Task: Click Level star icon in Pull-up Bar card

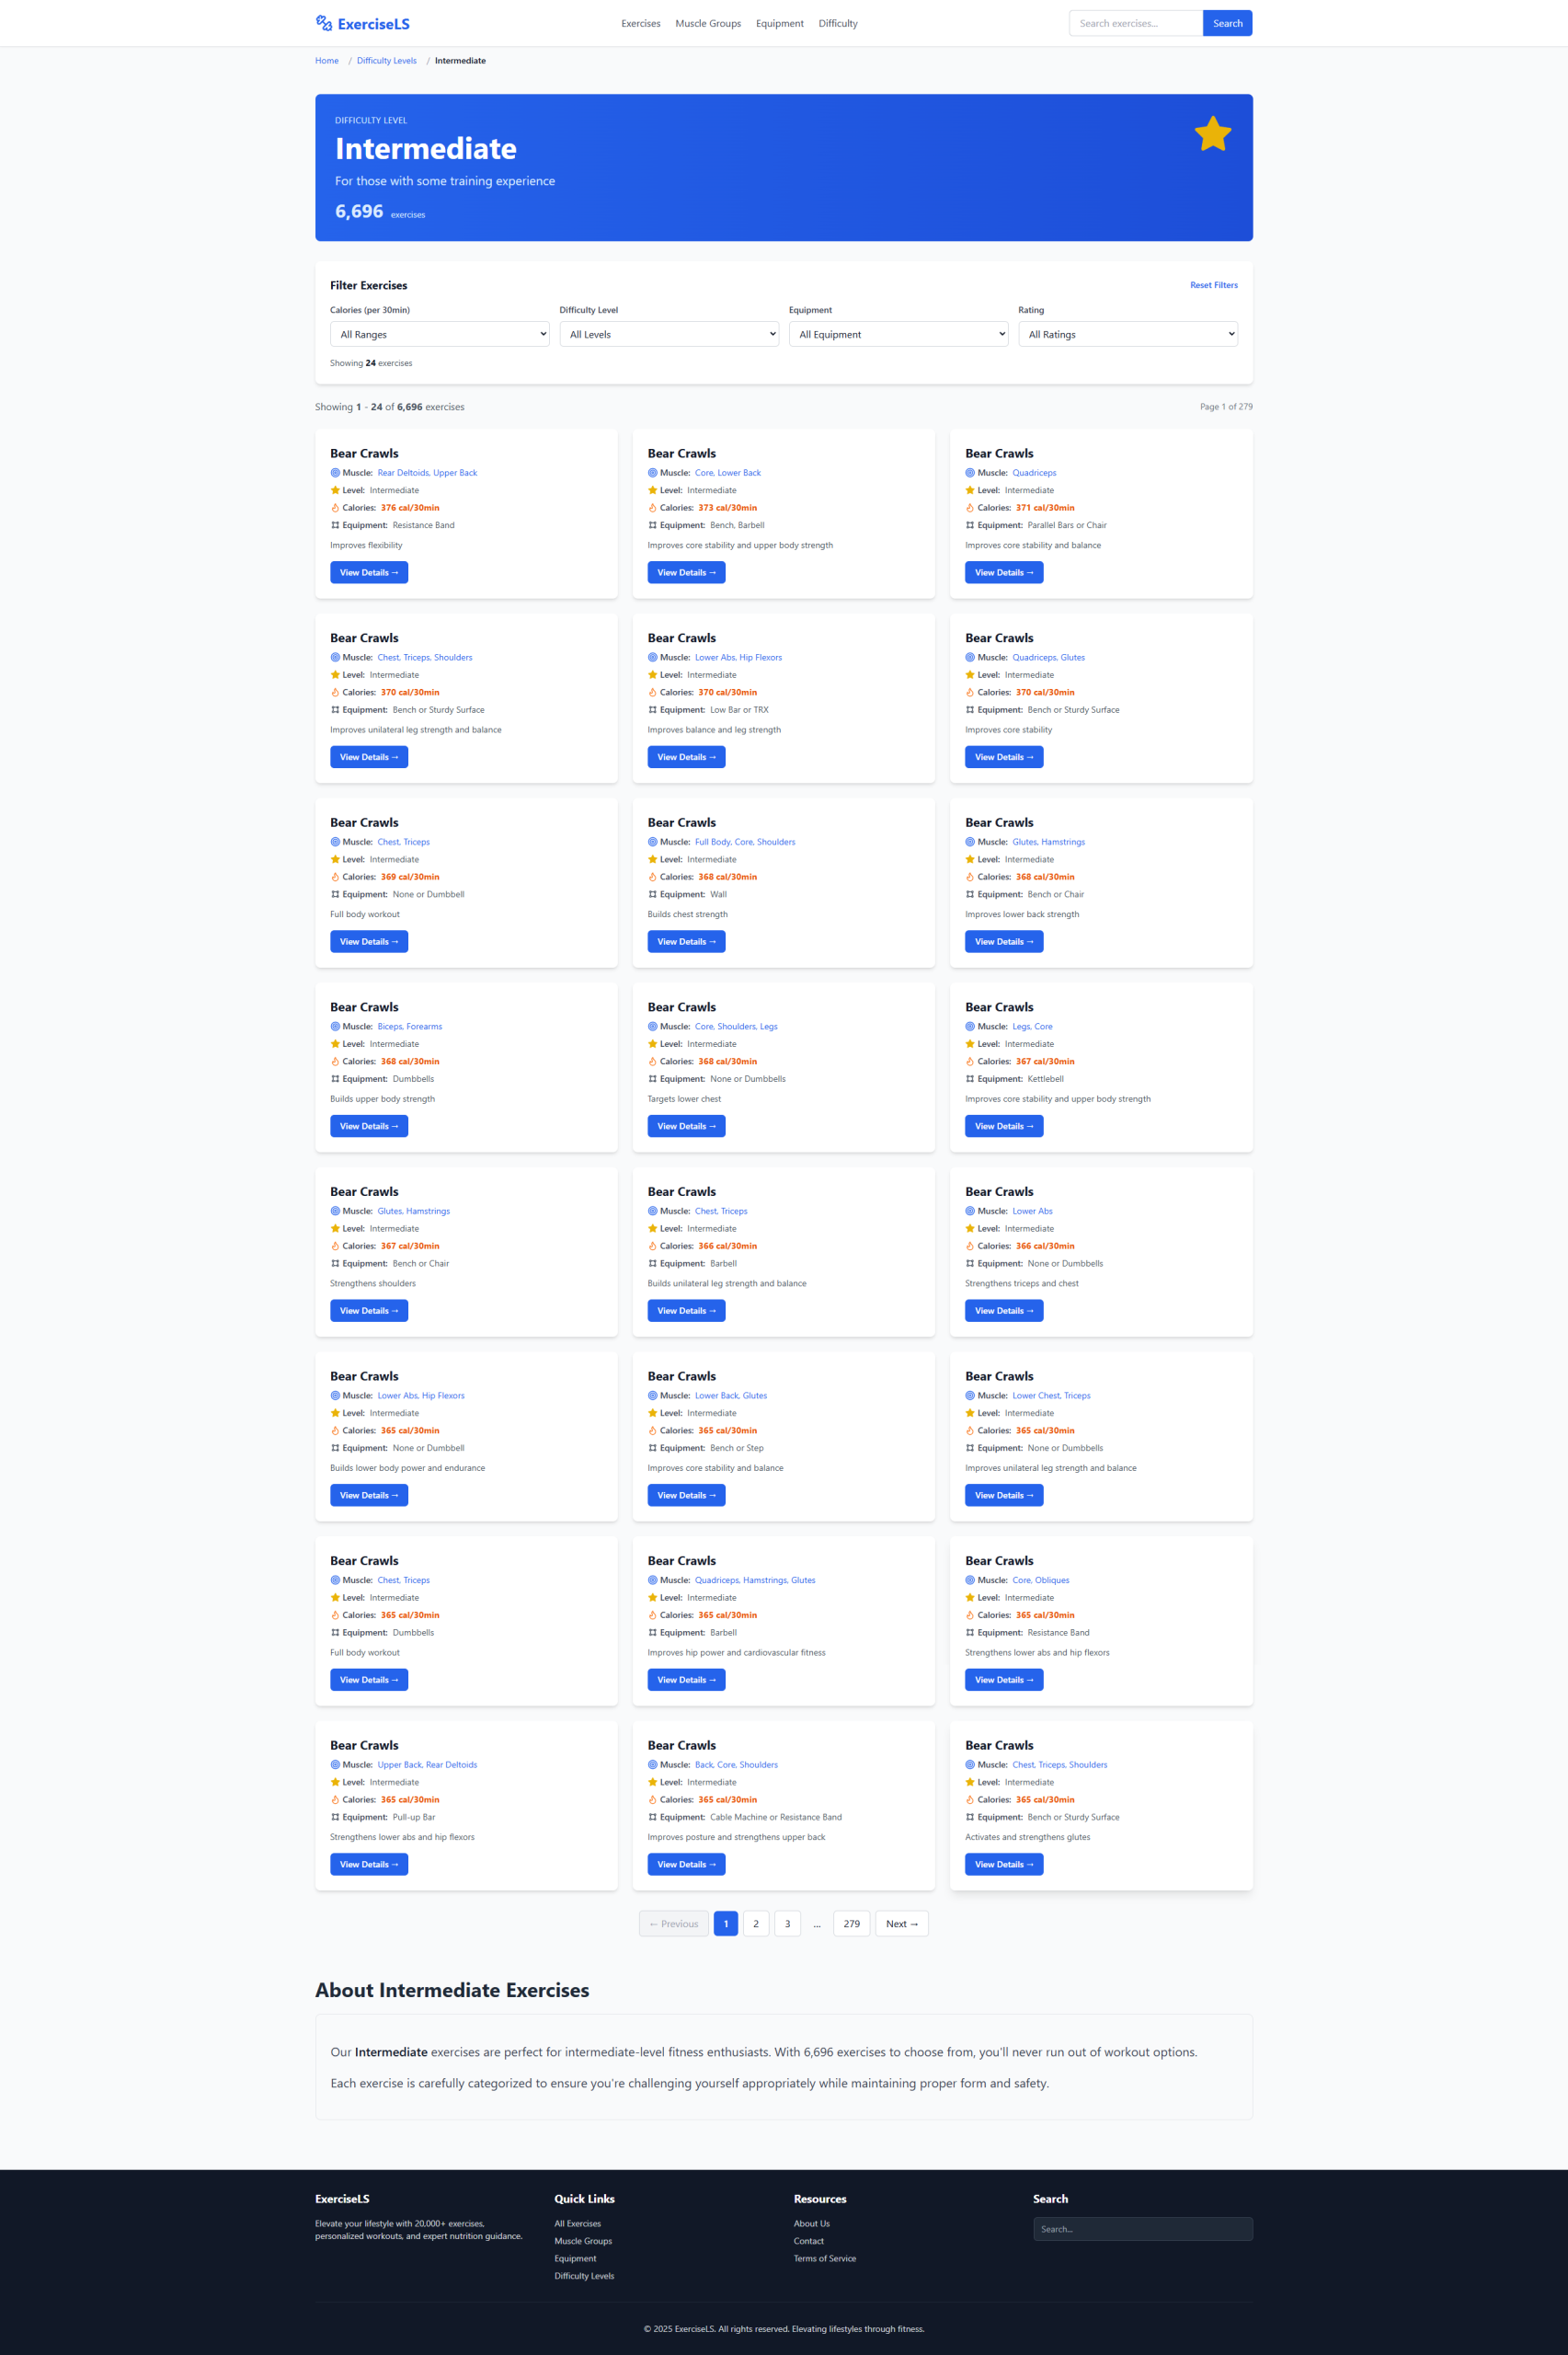Action: point(335,1782)
